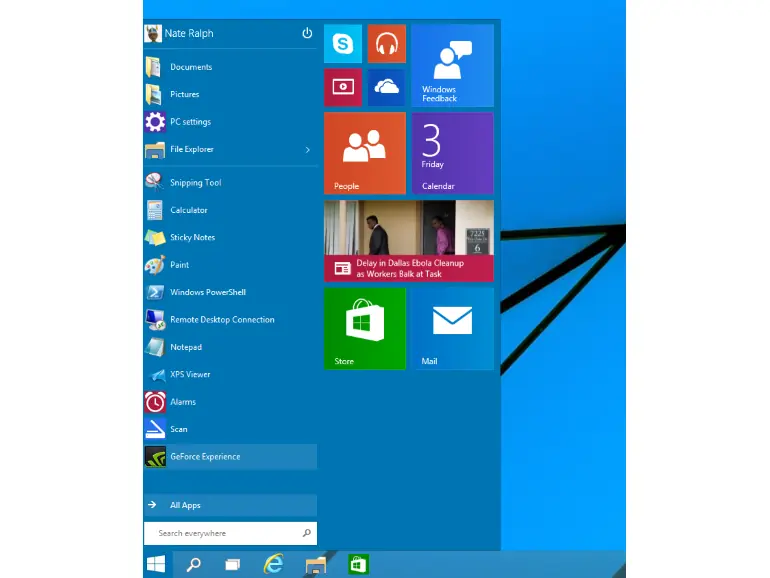Click the Remote Desktop Connection icon
Viewport: 770px width, 578px height.
tap(155, 320)
